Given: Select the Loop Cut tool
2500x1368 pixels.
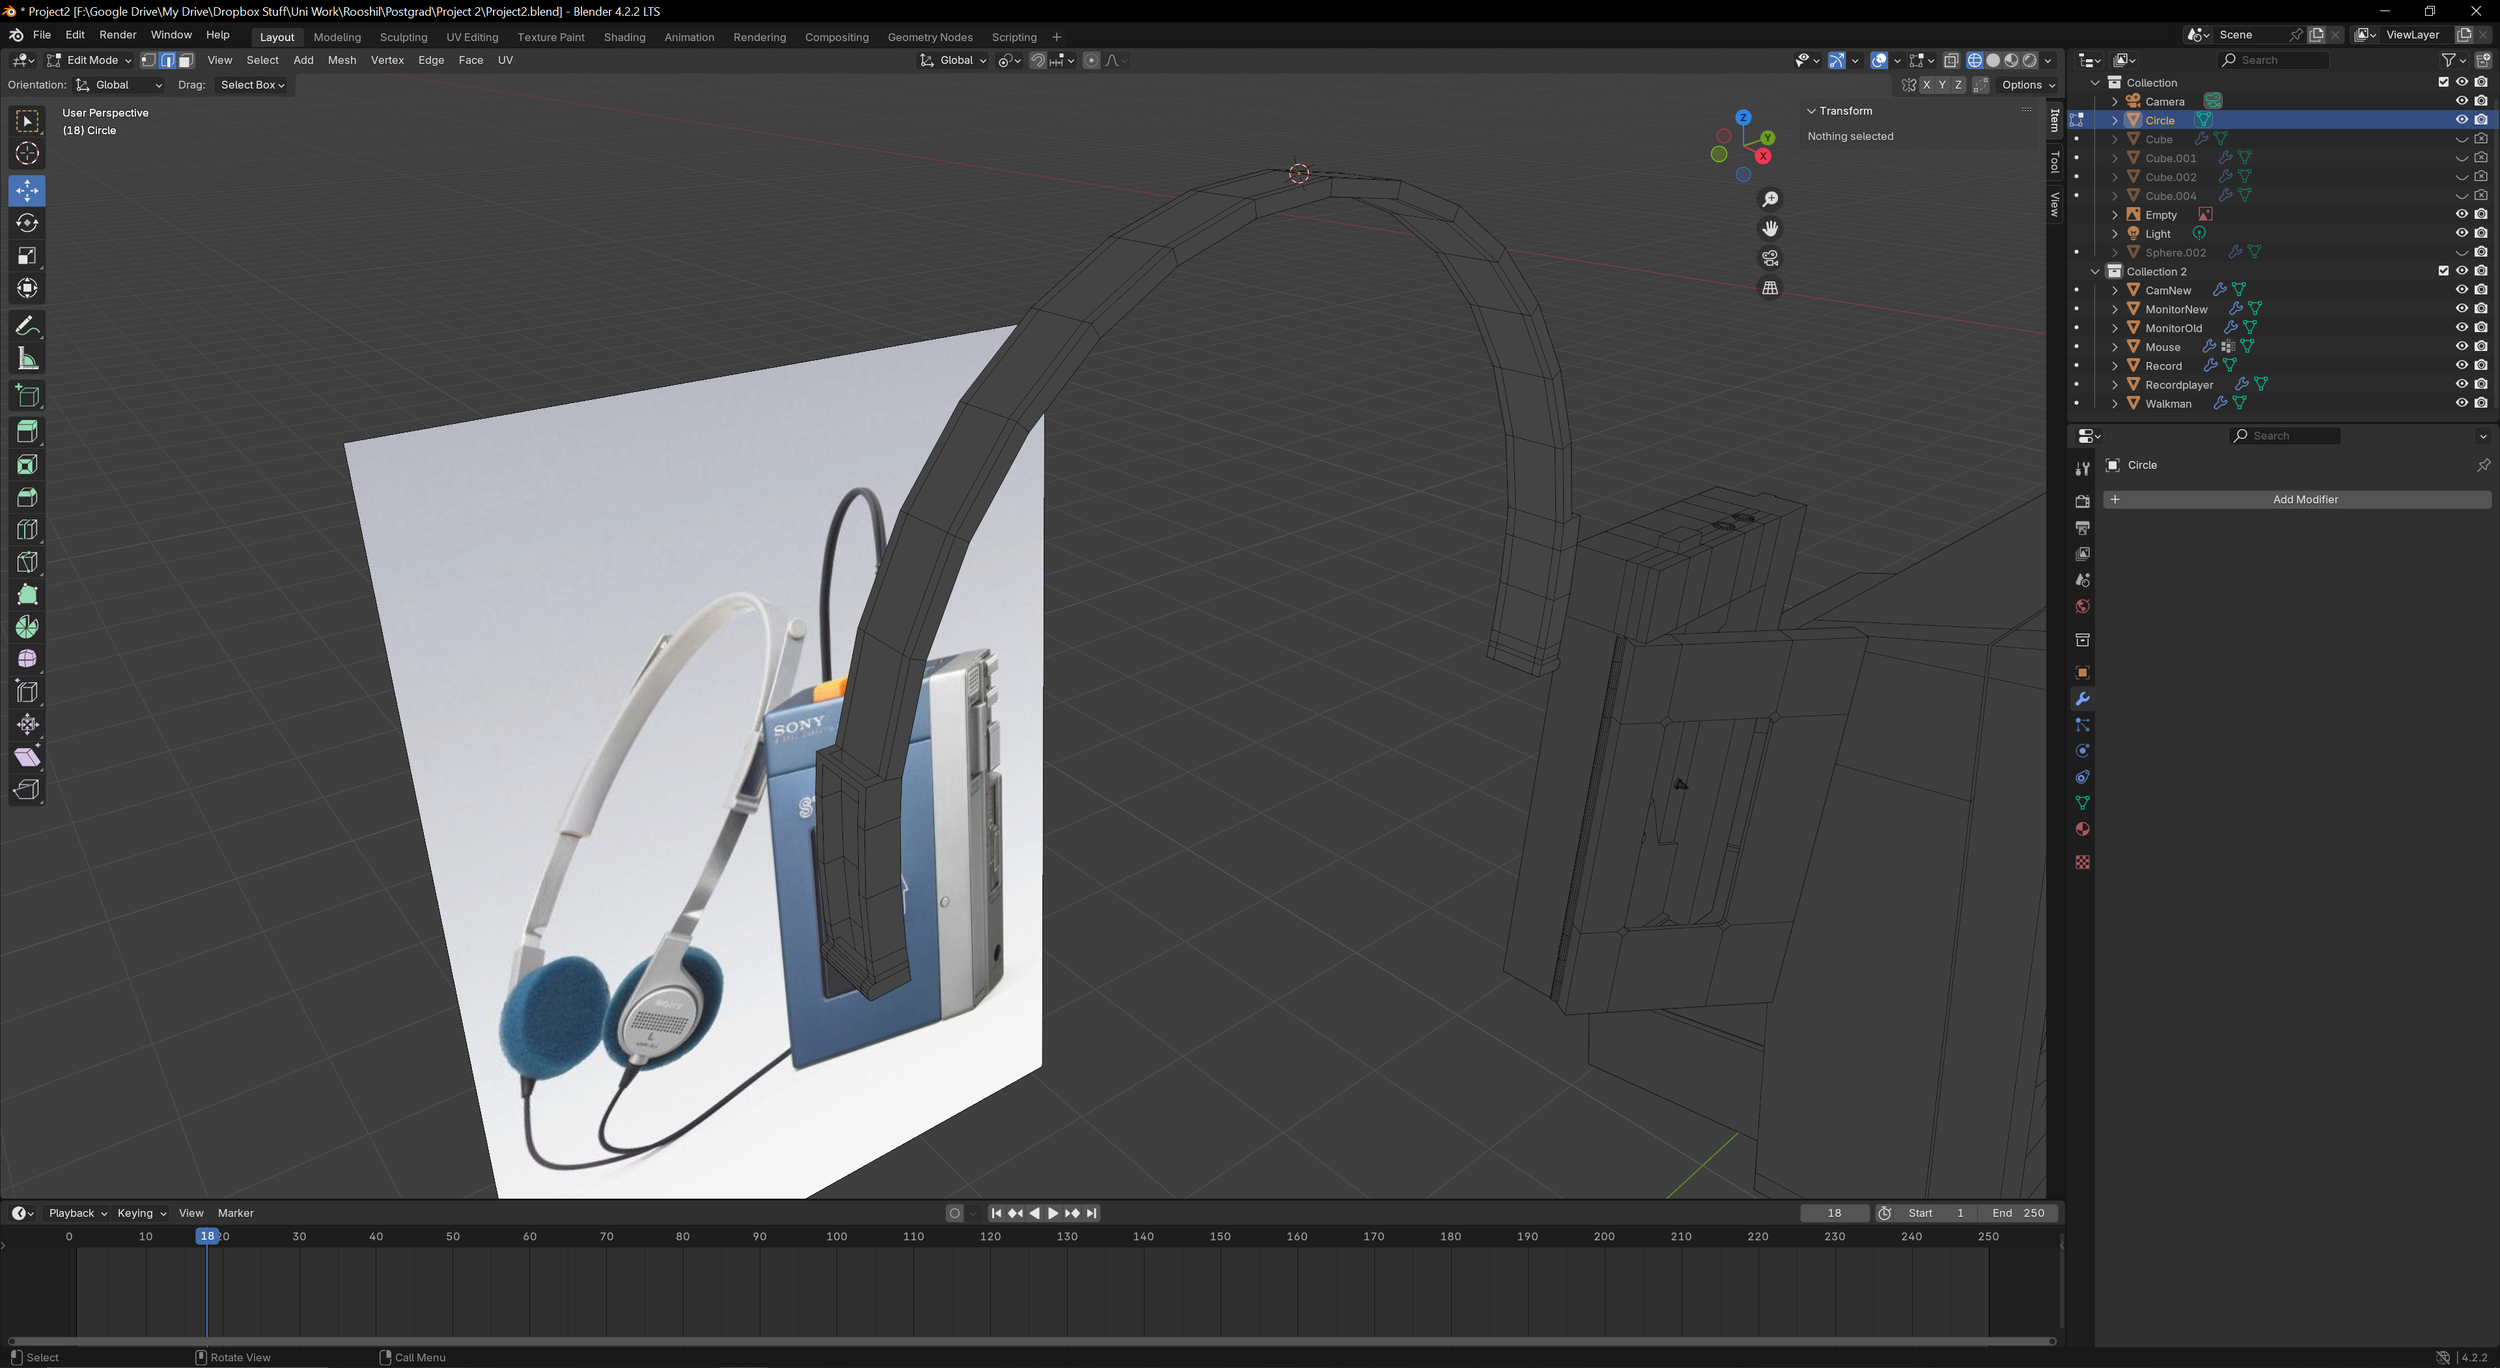Looking at the screenshot, I should click(27, 529).
